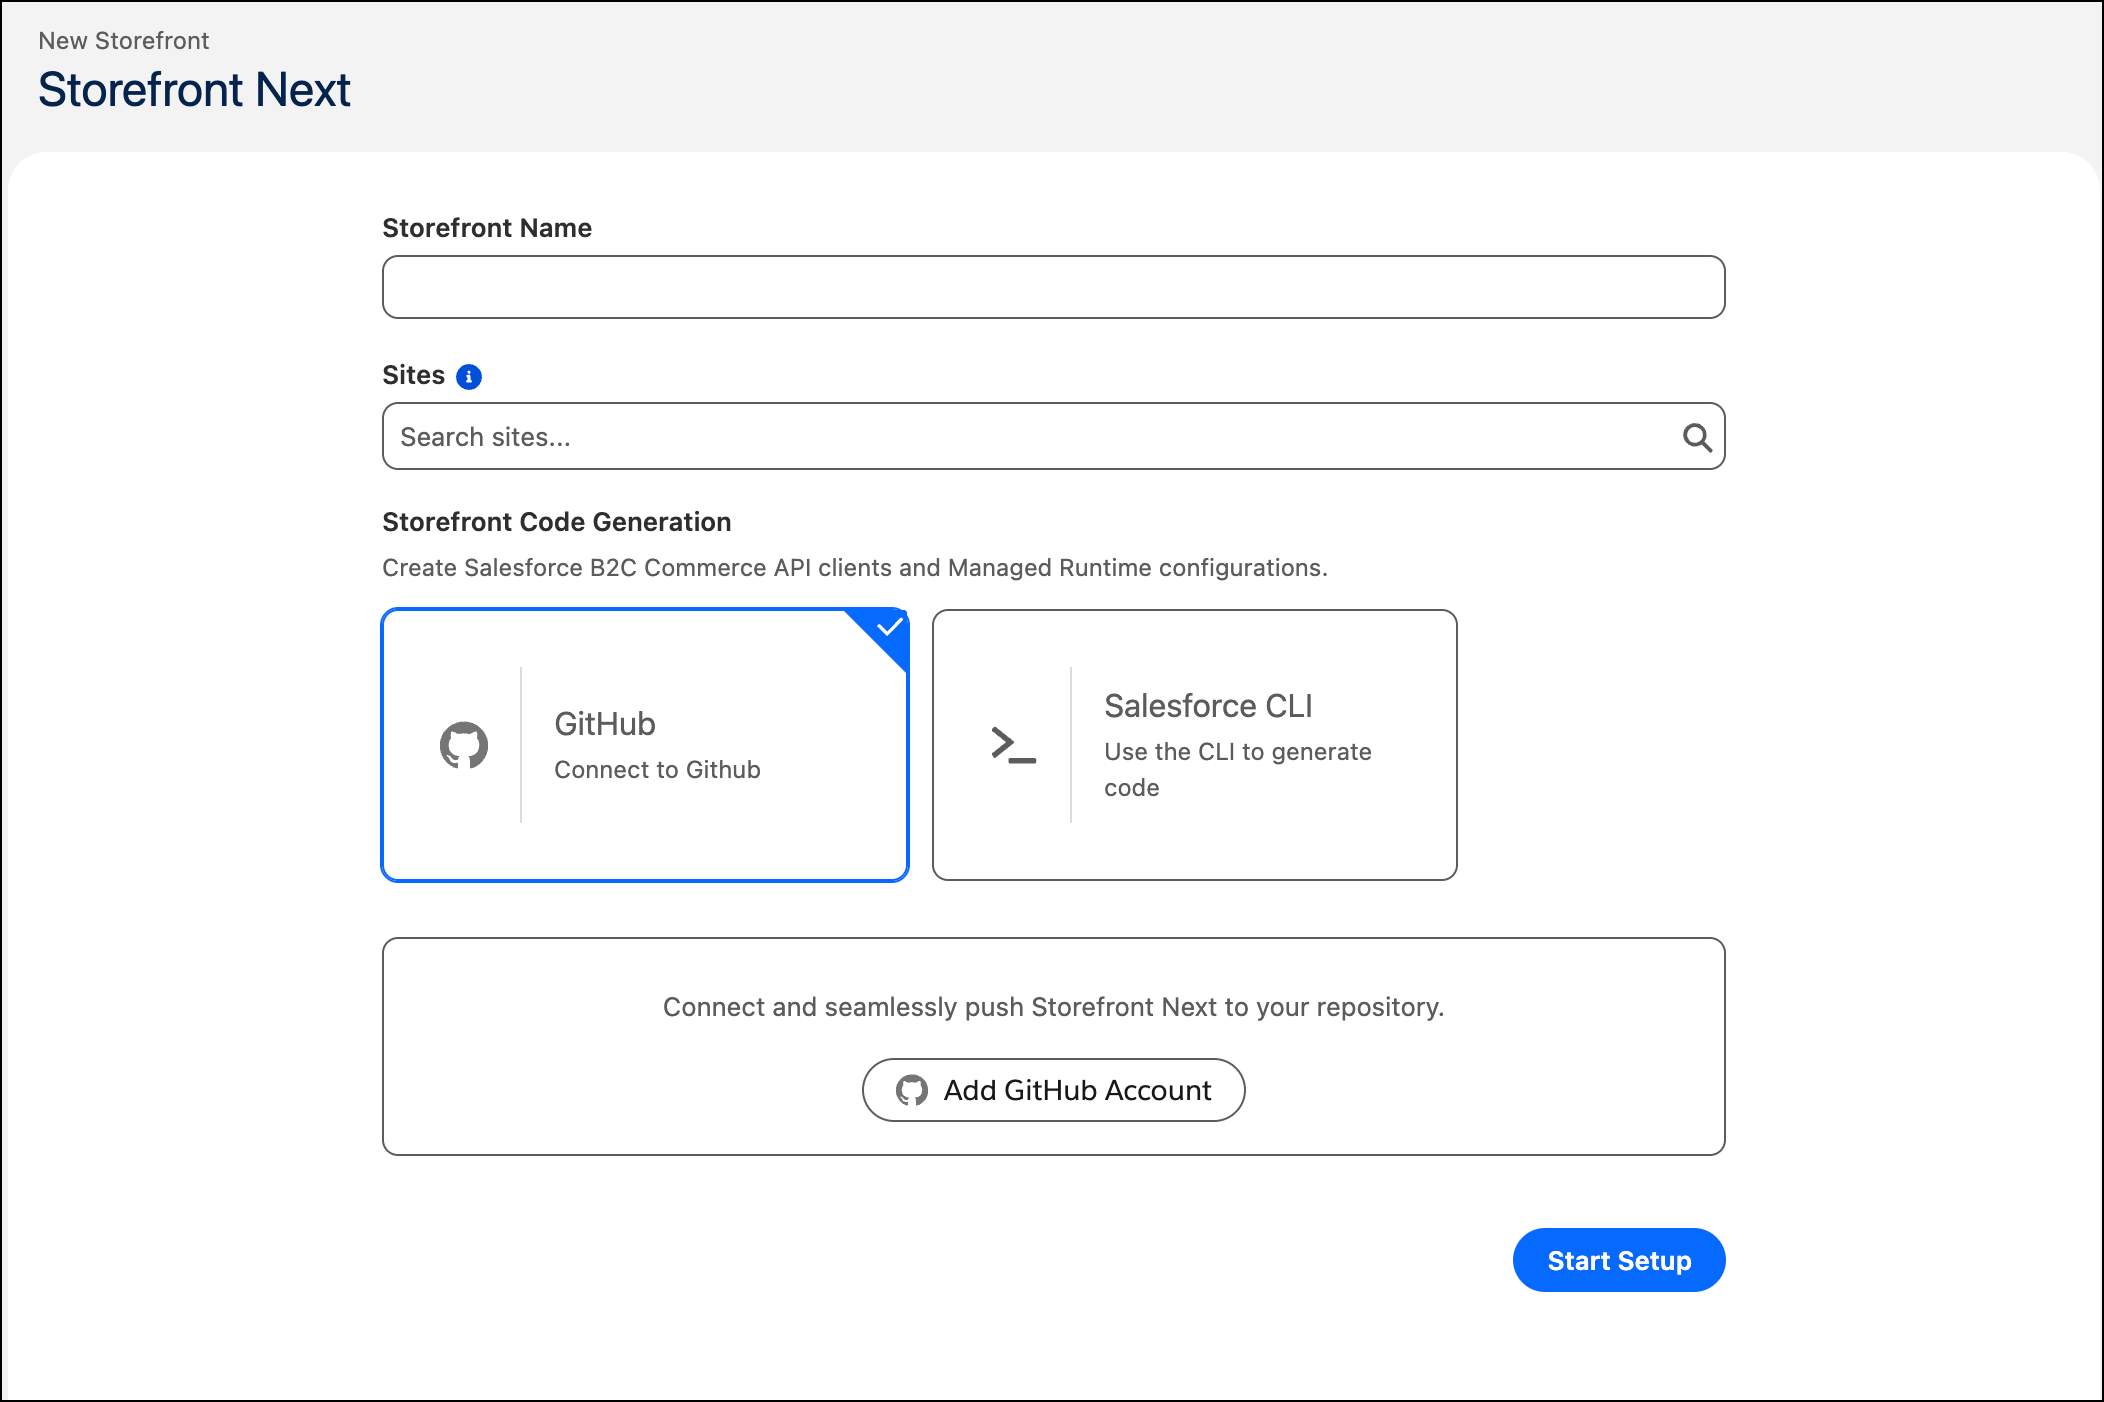The image size is (2104, 1402).
Task: Click the search magnifier icon in Sites field
Action: 1696,437
